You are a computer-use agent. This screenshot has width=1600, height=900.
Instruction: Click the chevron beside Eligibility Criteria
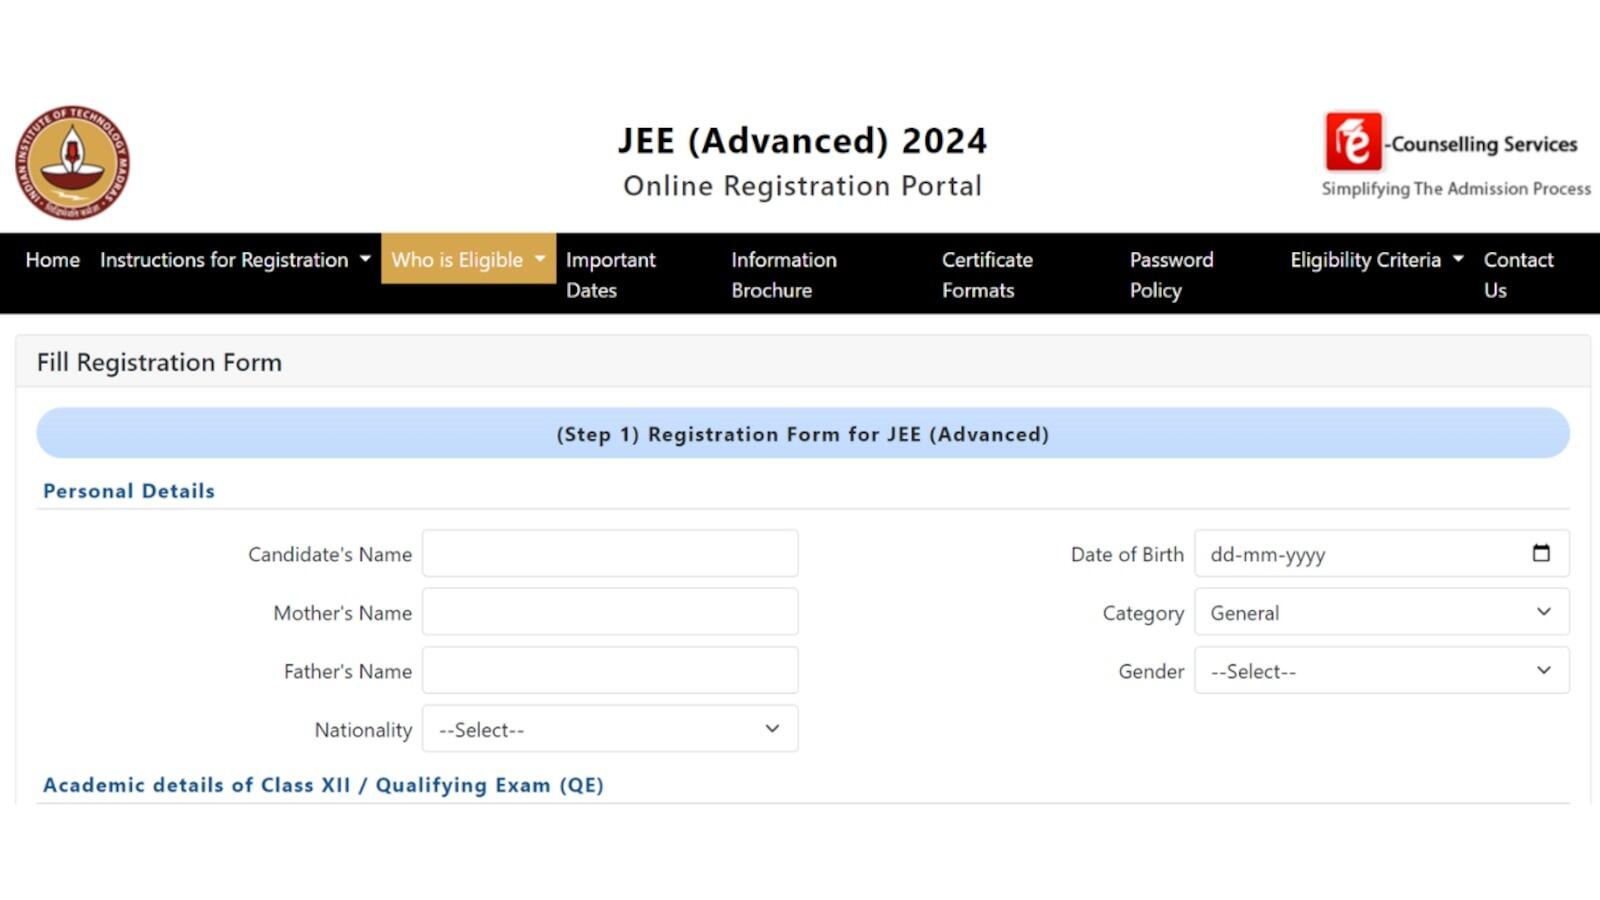[x=1457, y=260]
